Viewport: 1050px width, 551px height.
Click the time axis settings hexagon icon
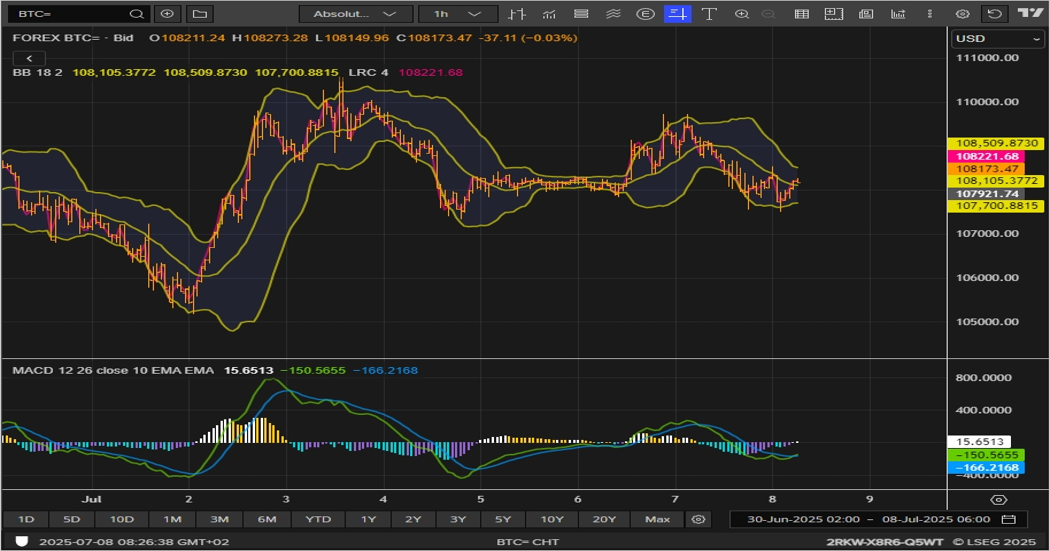998,499
